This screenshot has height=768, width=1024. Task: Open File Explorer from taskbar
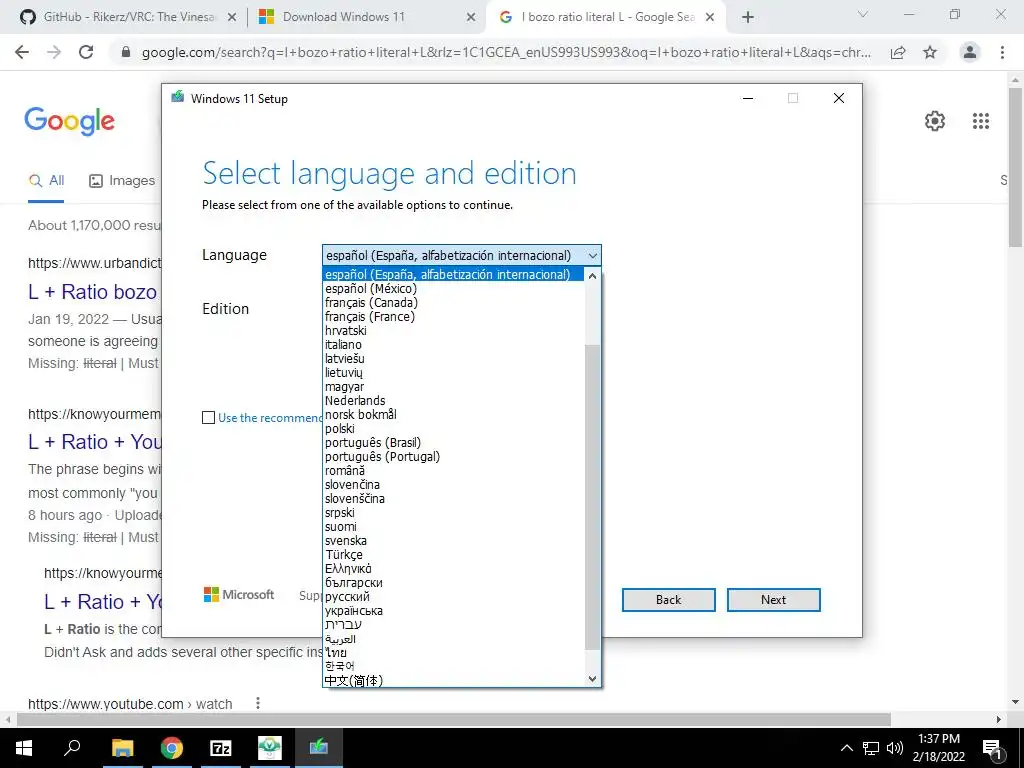(122, 748)
